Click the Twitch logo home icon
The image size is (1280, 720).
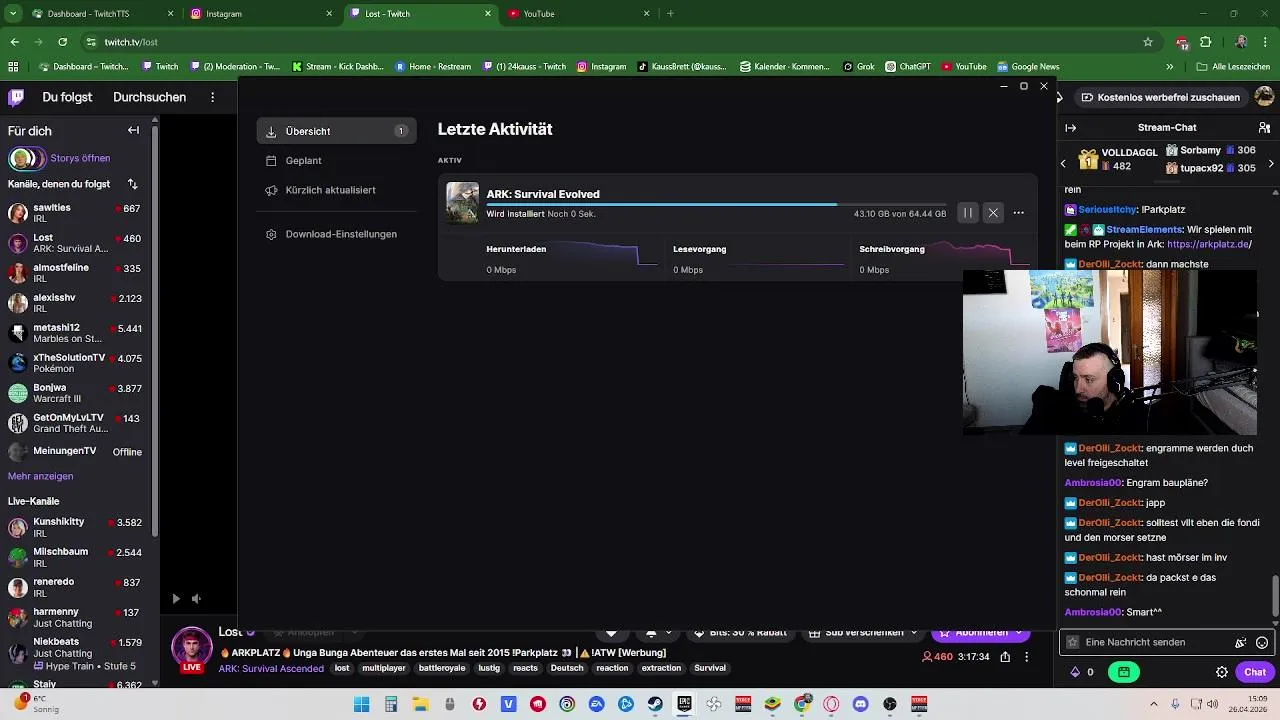[x=16, y=97]
